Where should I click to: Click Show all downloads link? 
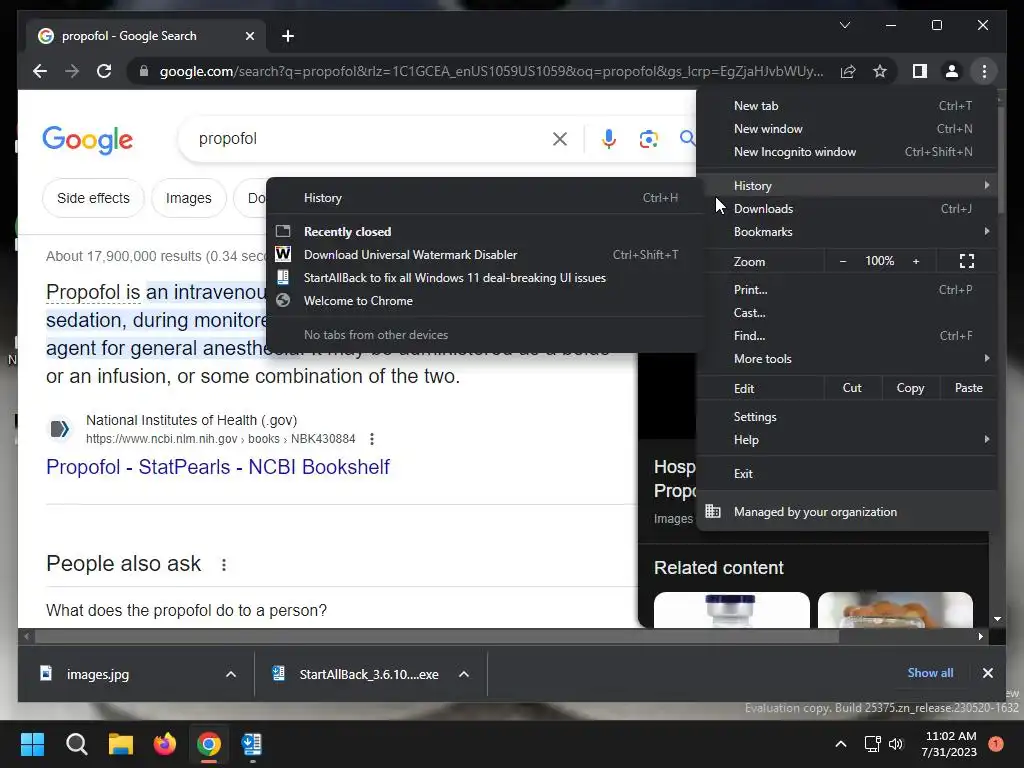pos(930,673)
